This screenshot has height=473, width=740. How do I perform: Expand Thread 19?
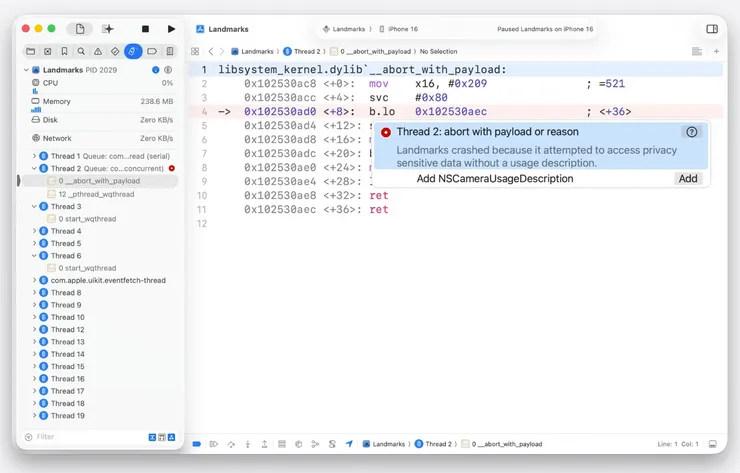click(x=34, y=415)
